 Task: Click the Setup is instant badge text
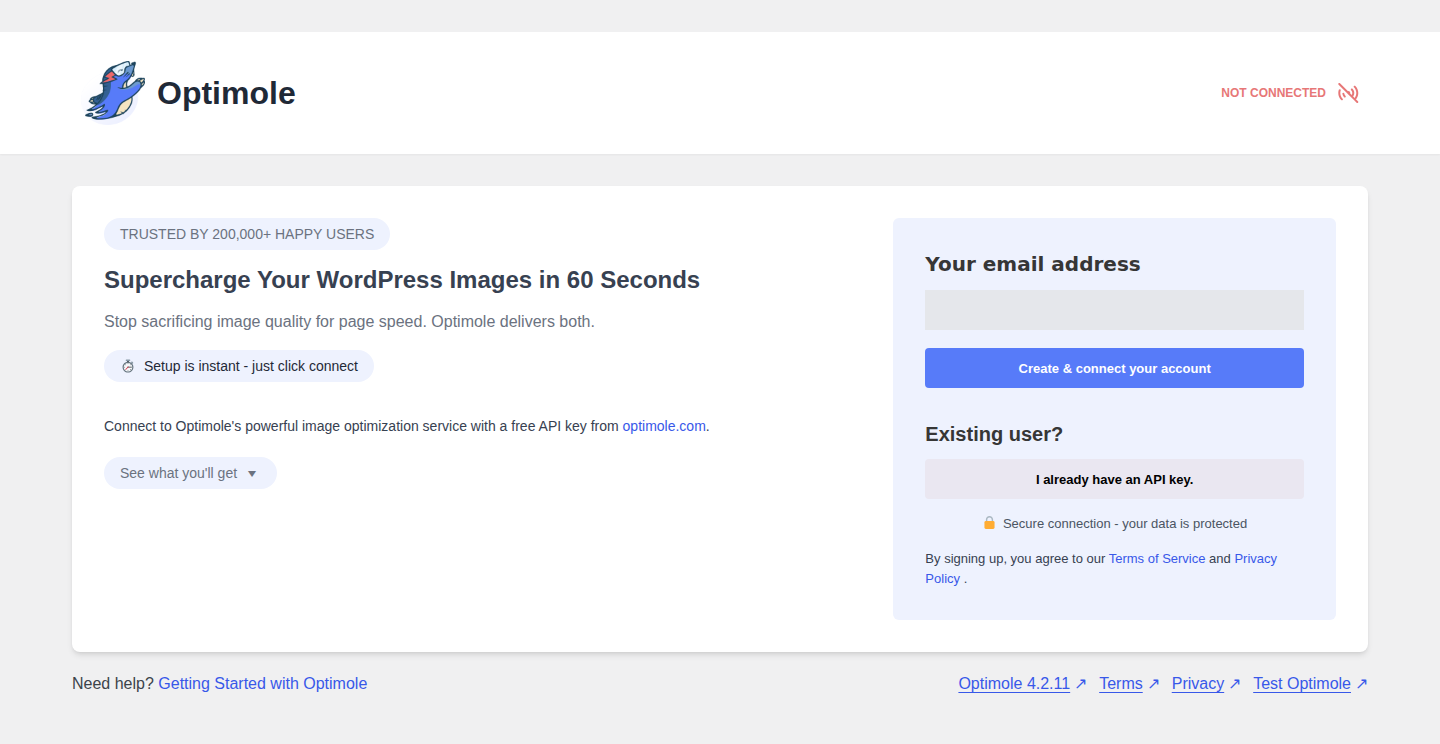(251, 366)
